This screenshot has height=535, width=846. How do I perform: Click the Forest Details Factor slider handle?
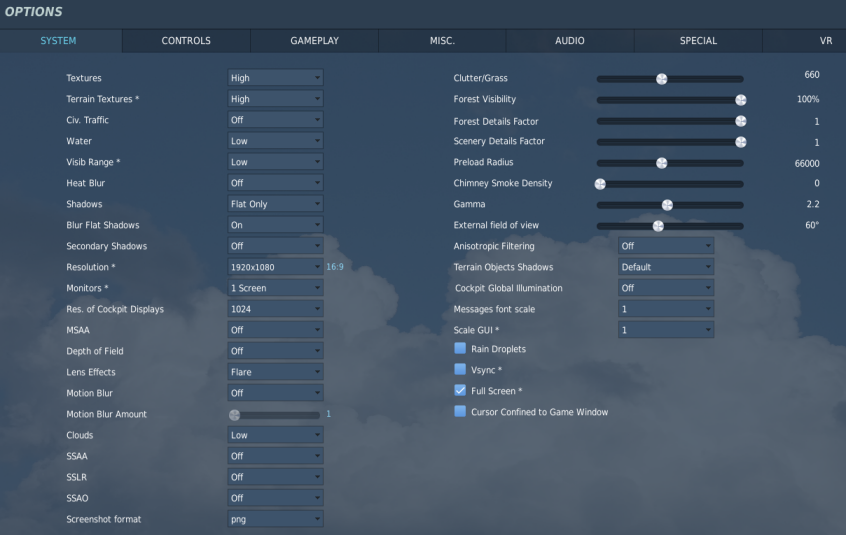click(x=741, y=121)
